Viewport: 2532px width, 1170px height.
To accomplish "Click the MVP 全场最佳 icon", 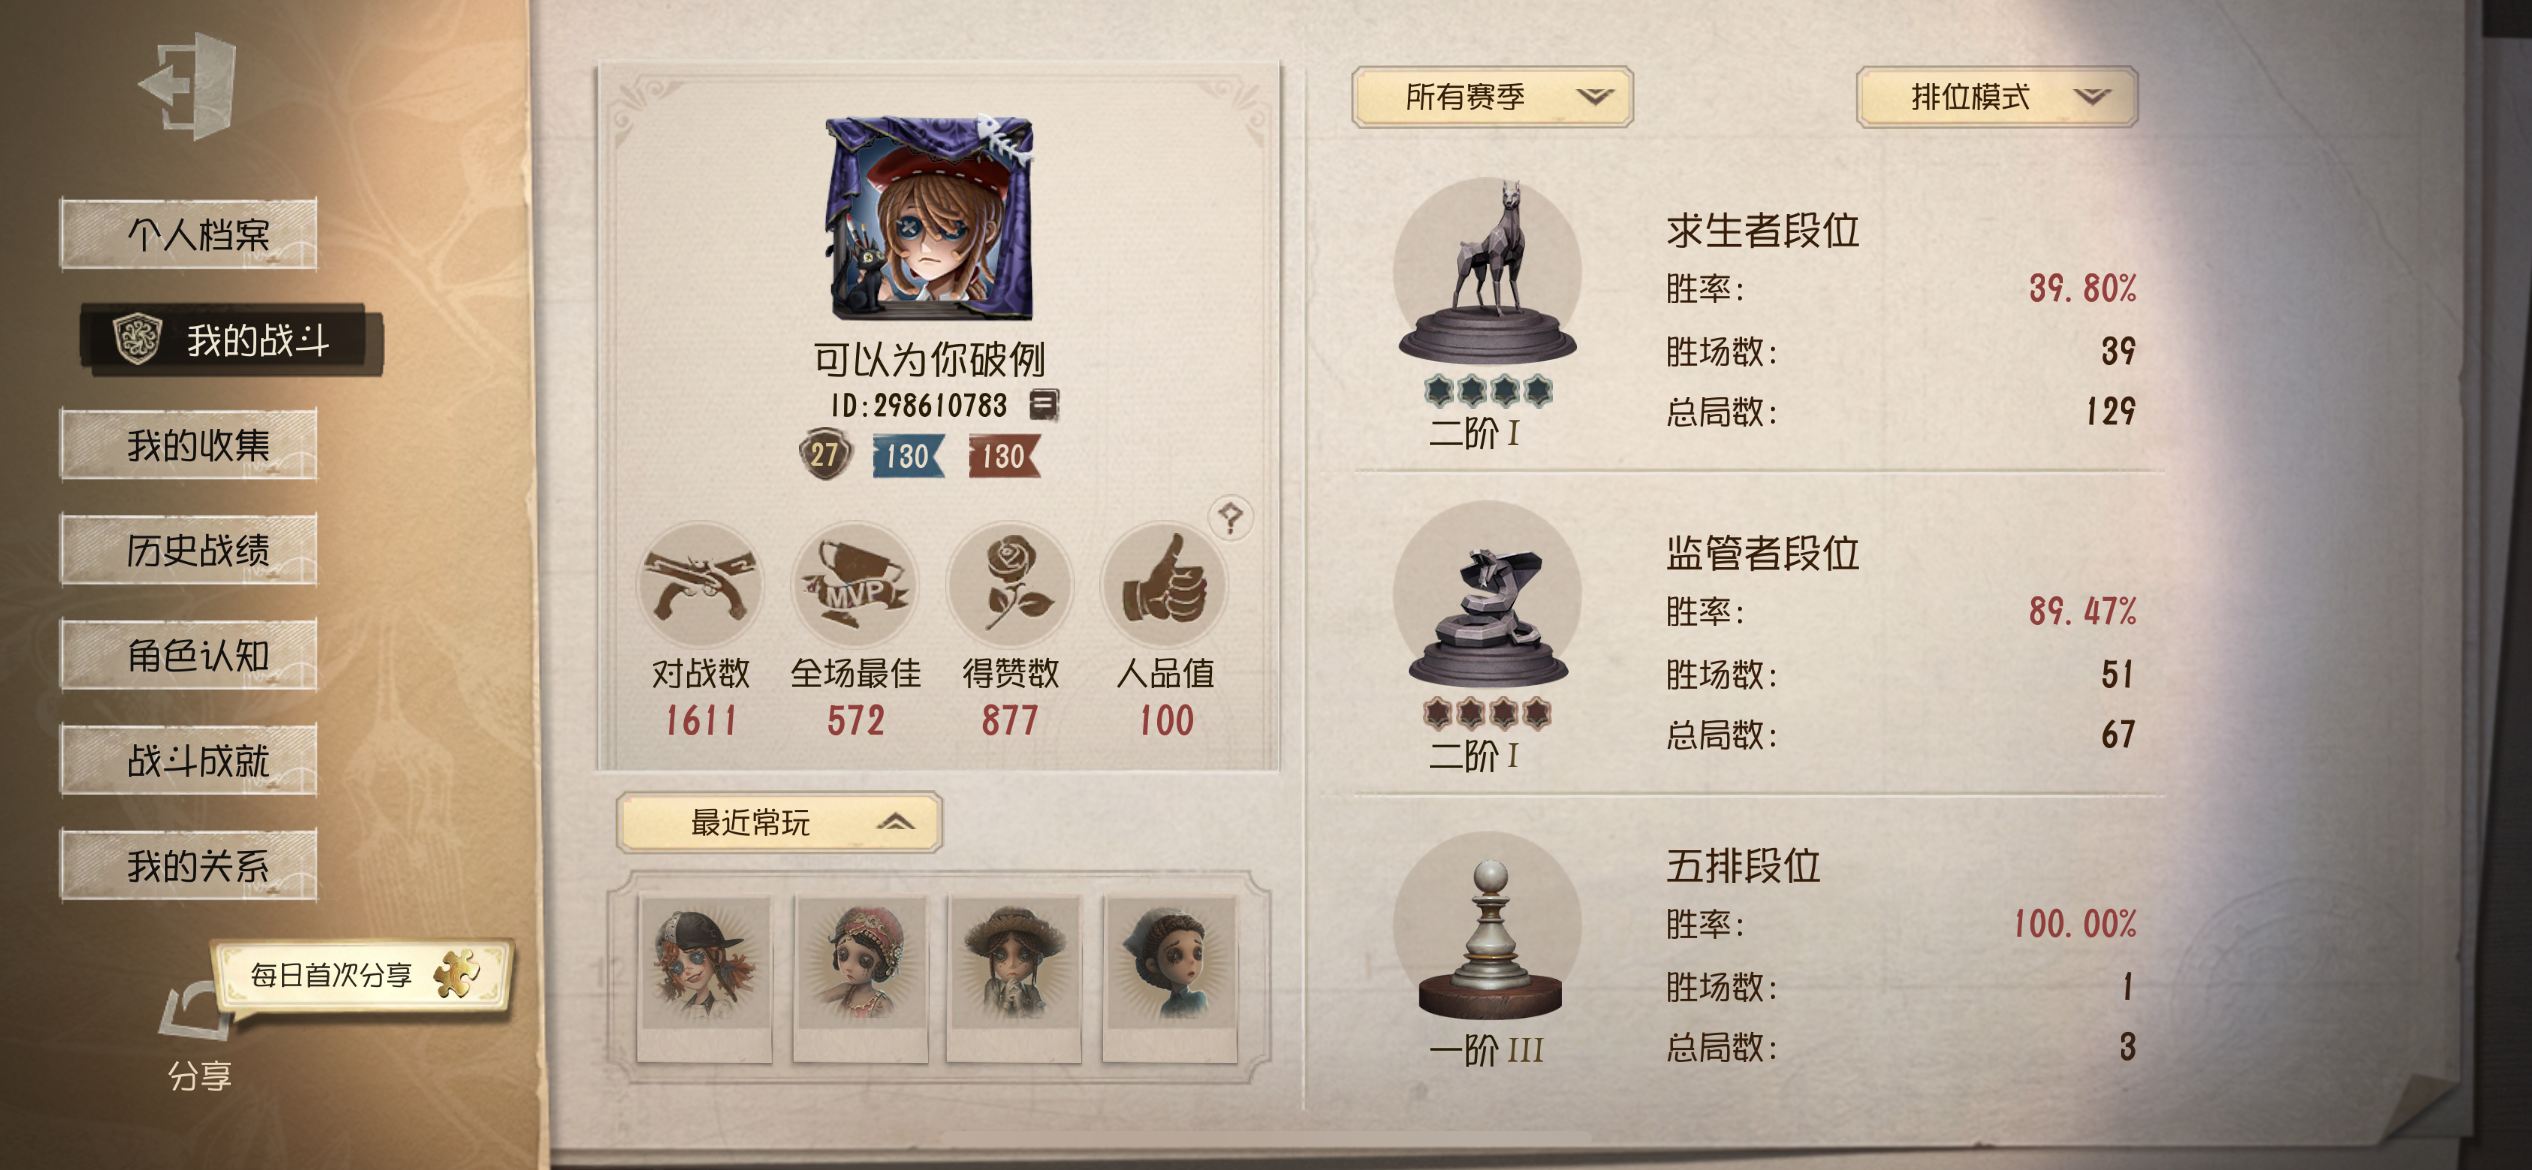I will tap(856, 585).
